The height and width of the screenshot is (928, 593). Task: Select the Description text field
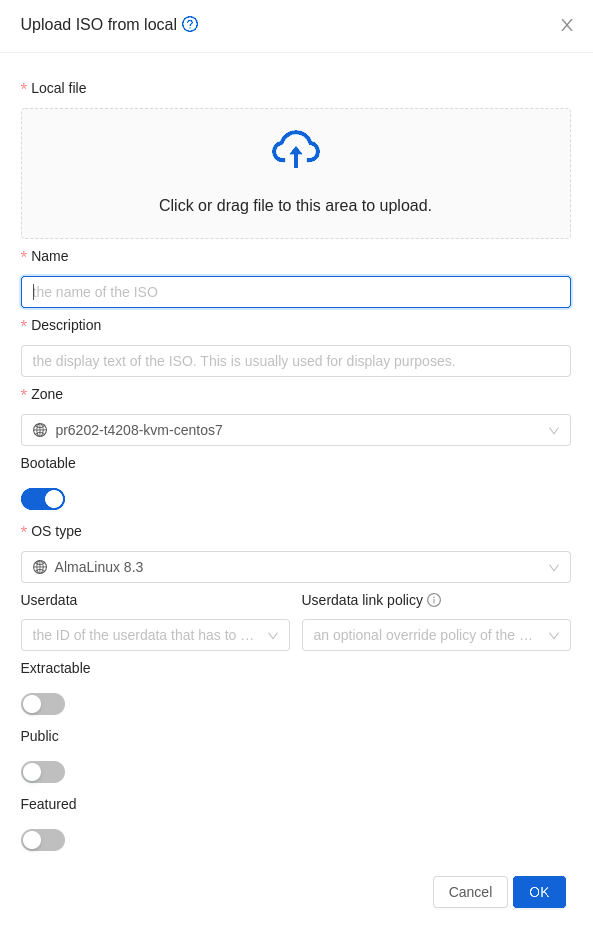[295, 361]
